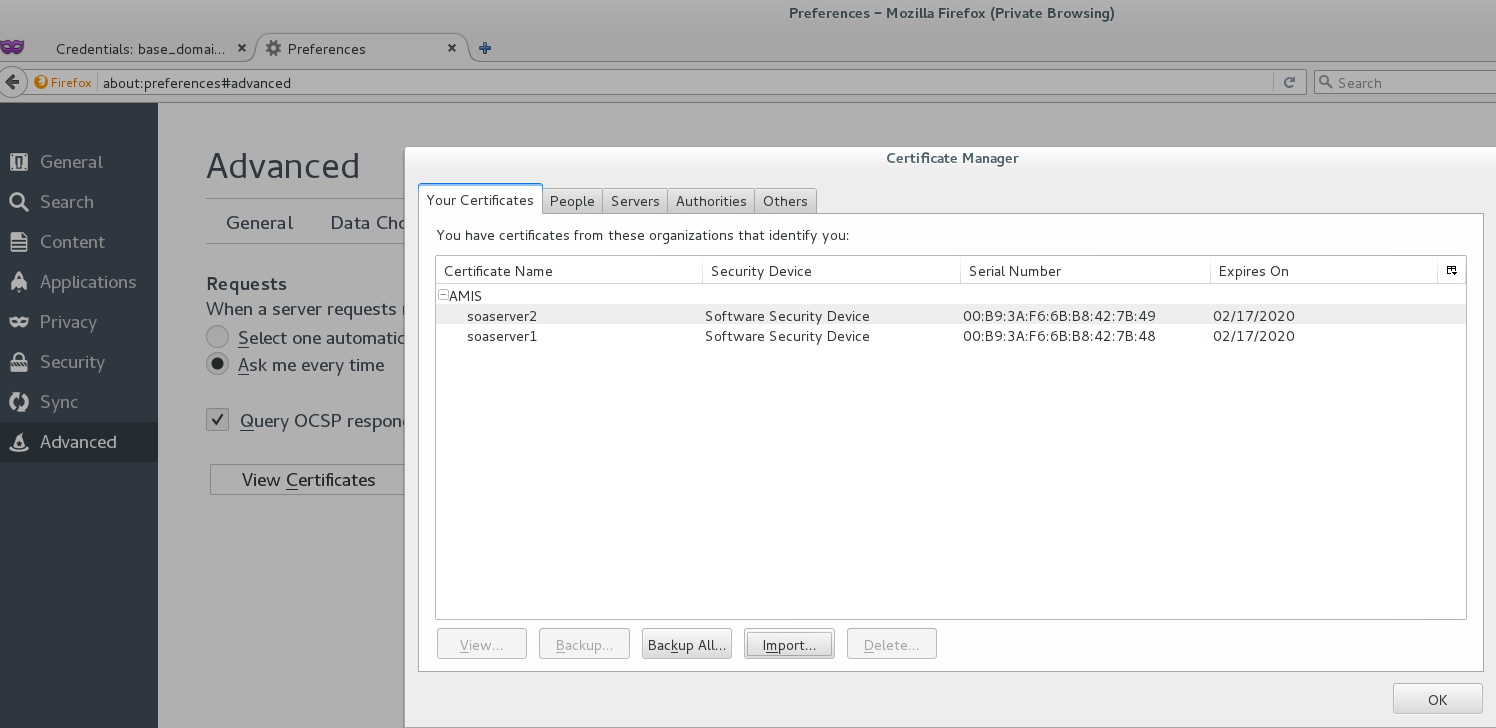The height and width of the screenshot is (728, 1496).
Task: Reload the page with the refresh icon
Action: coord(1289,82)
